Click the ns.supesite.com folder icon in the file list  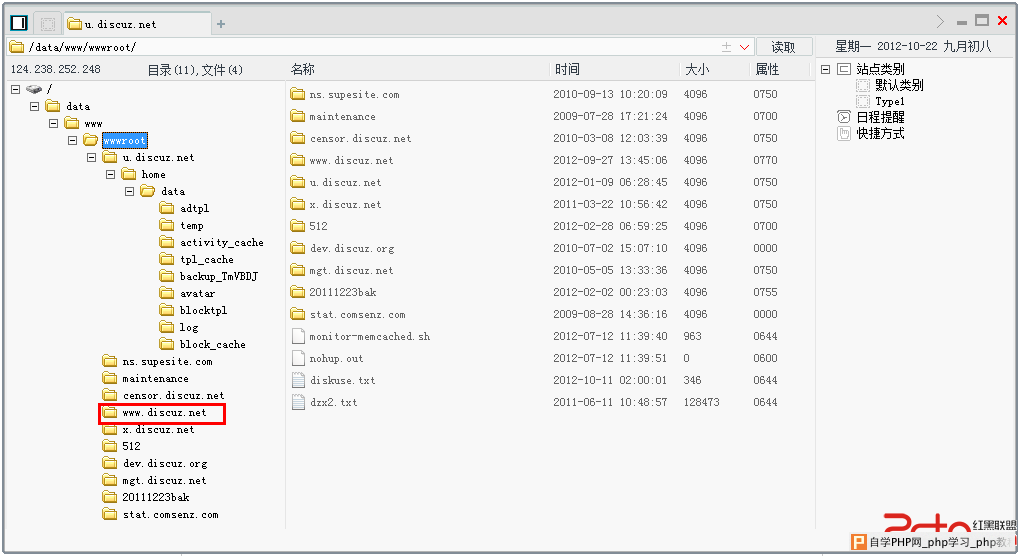point(298,94)
